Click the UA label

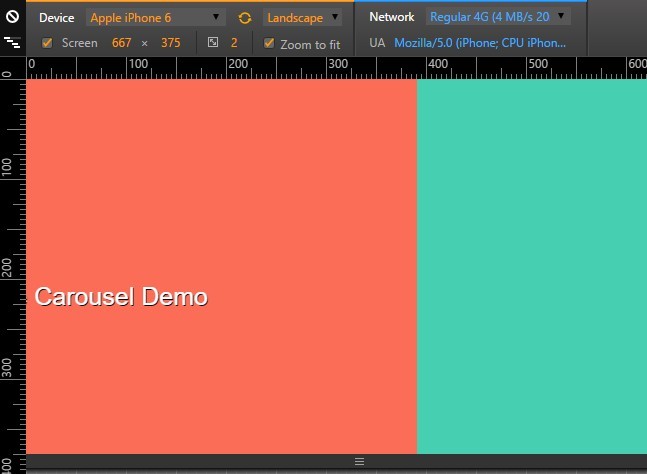(377, 43)
